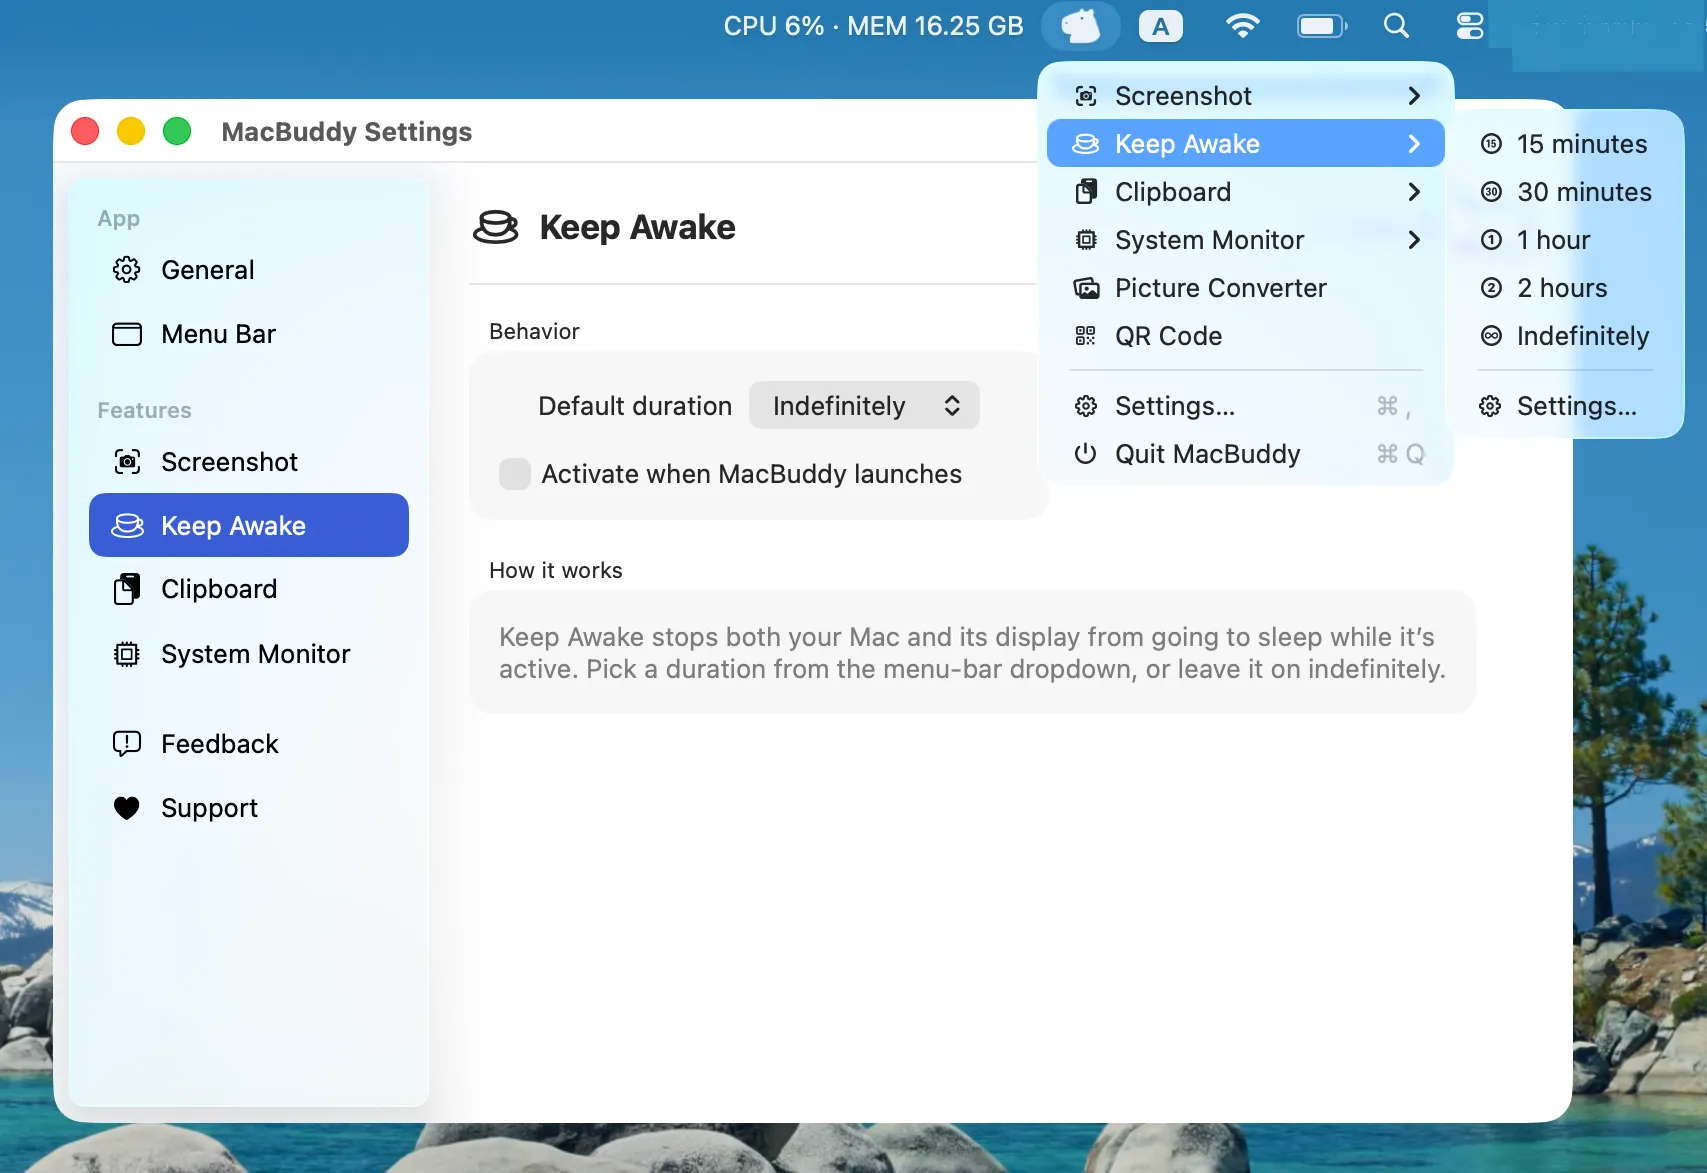The width and height of the screenshot is (1707, 1173).
Task: Open Support in the sidebar
Action: point(249,808)
